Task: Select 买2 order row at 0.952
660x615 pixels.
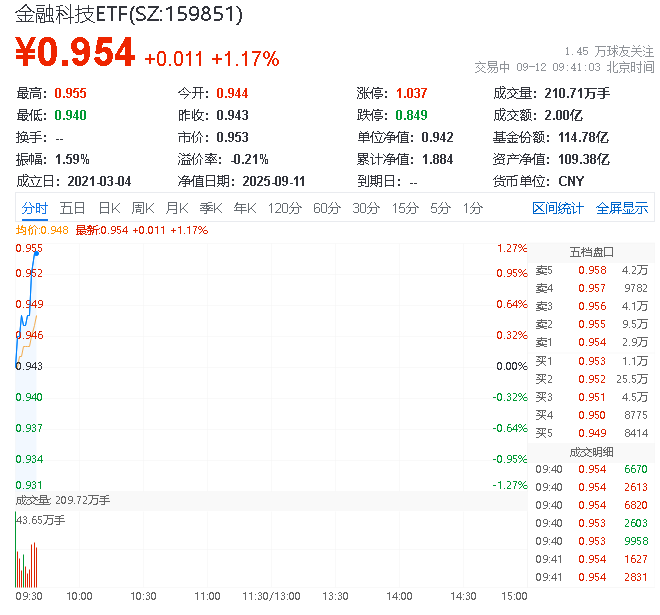Action: click(591, 379)
